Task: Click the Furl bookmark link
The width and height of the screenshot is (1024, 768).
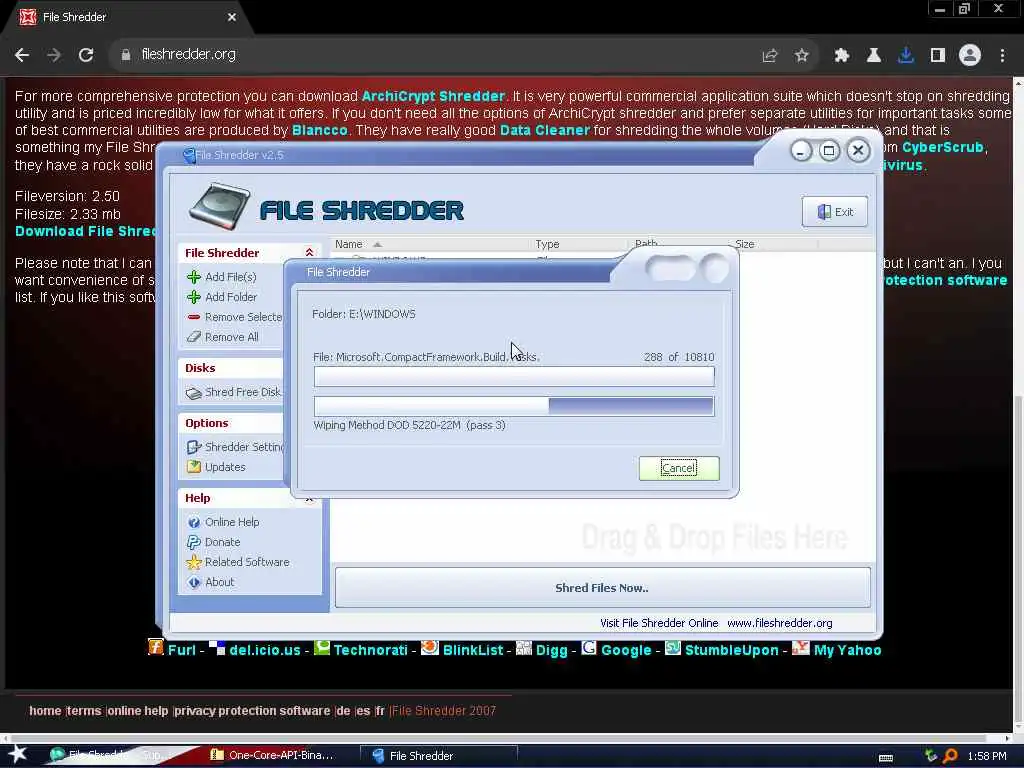Action: (182, 650)
